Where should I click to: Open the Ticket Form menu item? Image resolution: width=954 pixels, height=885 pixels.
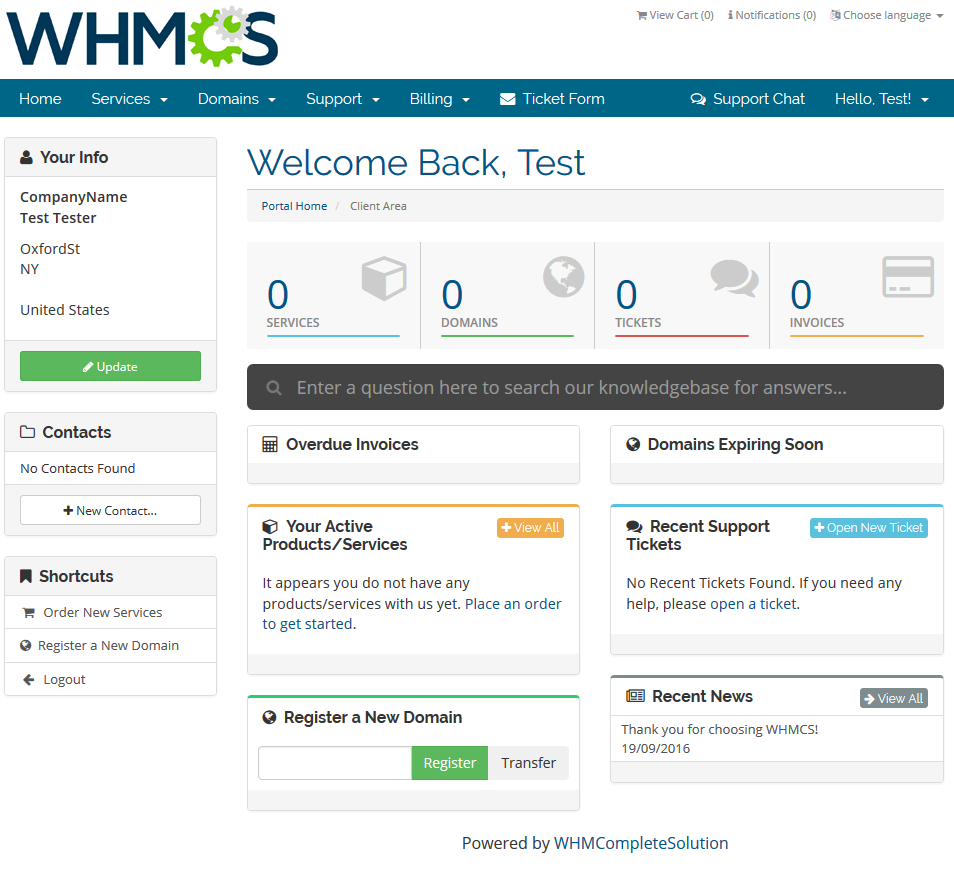[x=552, y=99]
